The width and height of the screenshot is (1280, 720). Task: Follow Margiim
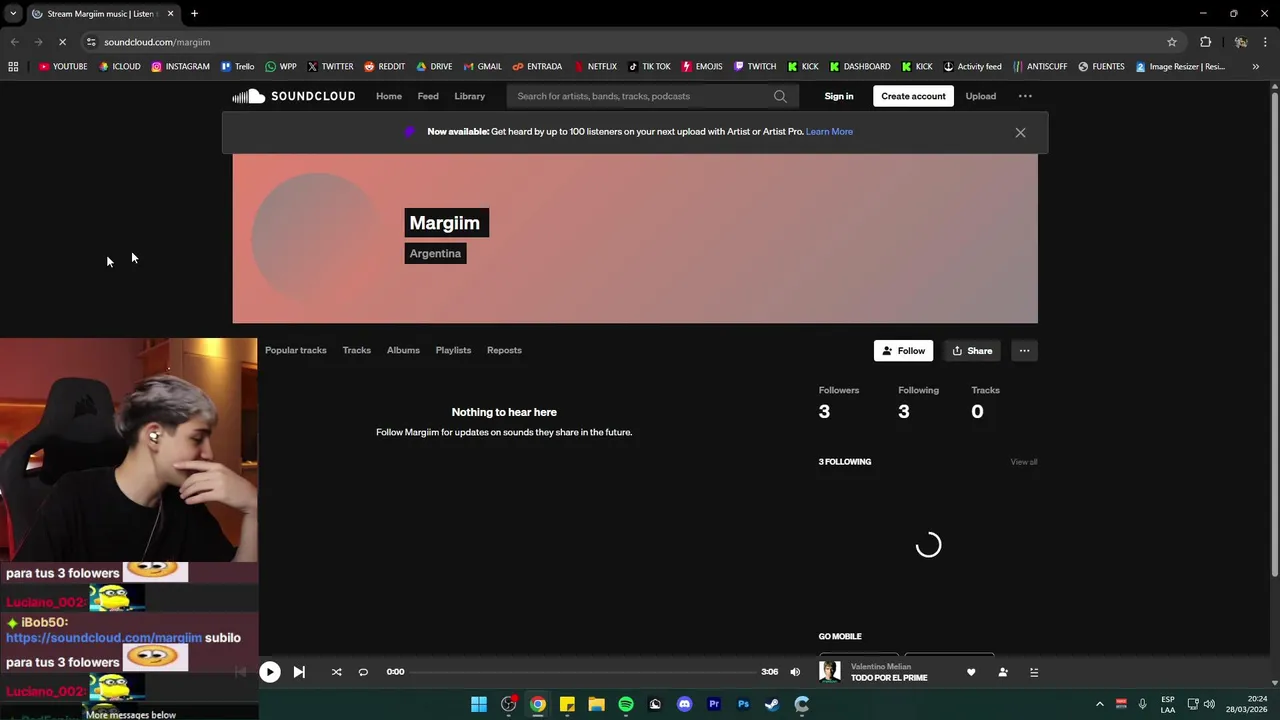[x=903, y=350]
